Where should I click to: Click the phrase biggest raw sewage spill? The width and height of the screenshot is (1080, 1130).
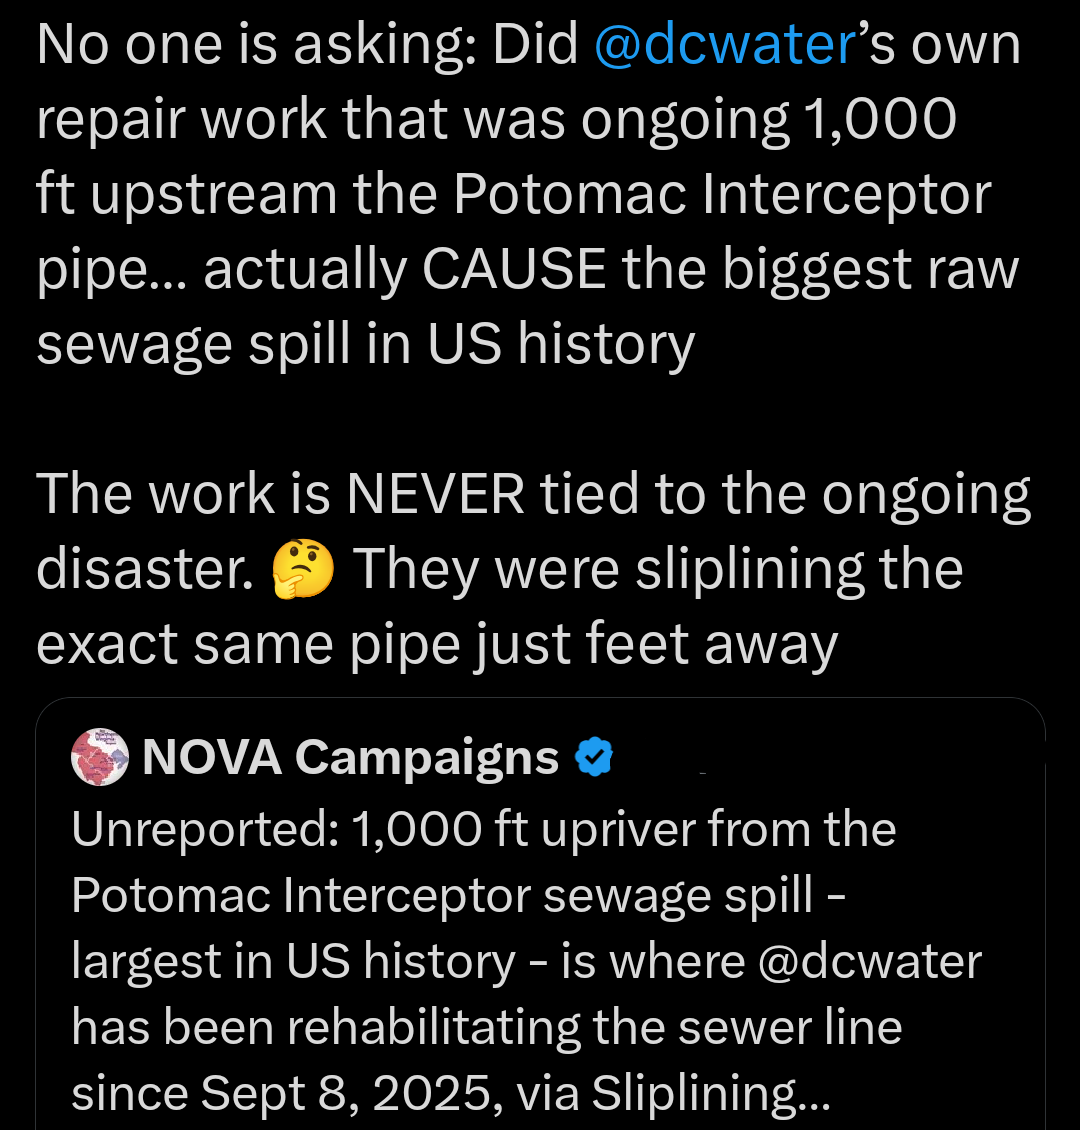pyautogui.click(x=700, y=300)
